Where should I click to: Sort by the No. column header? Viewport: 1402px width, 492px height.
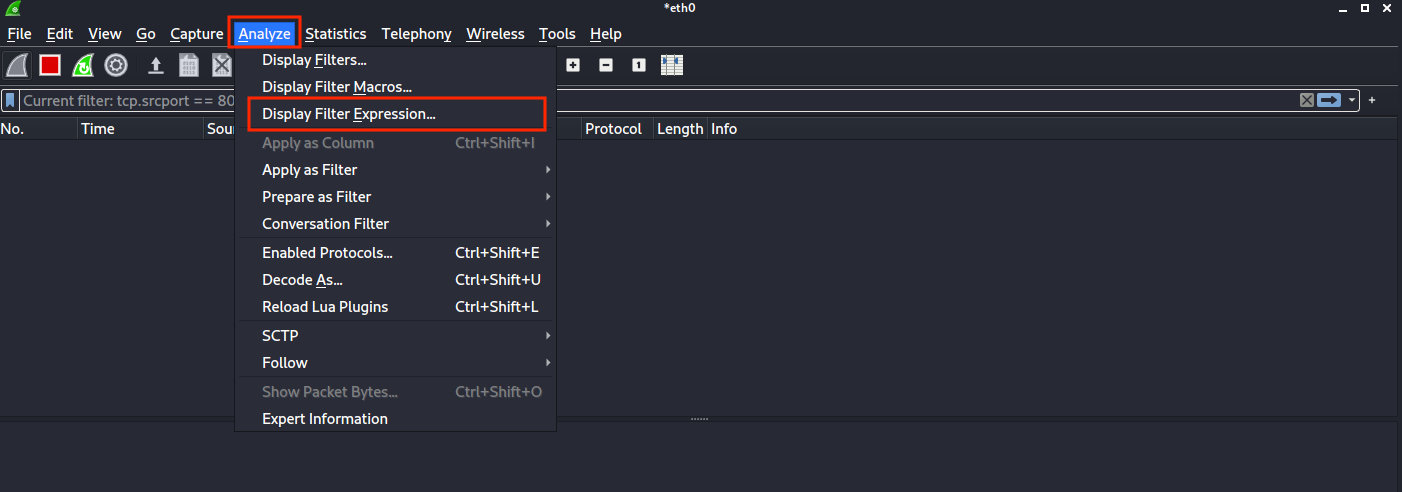39,129
